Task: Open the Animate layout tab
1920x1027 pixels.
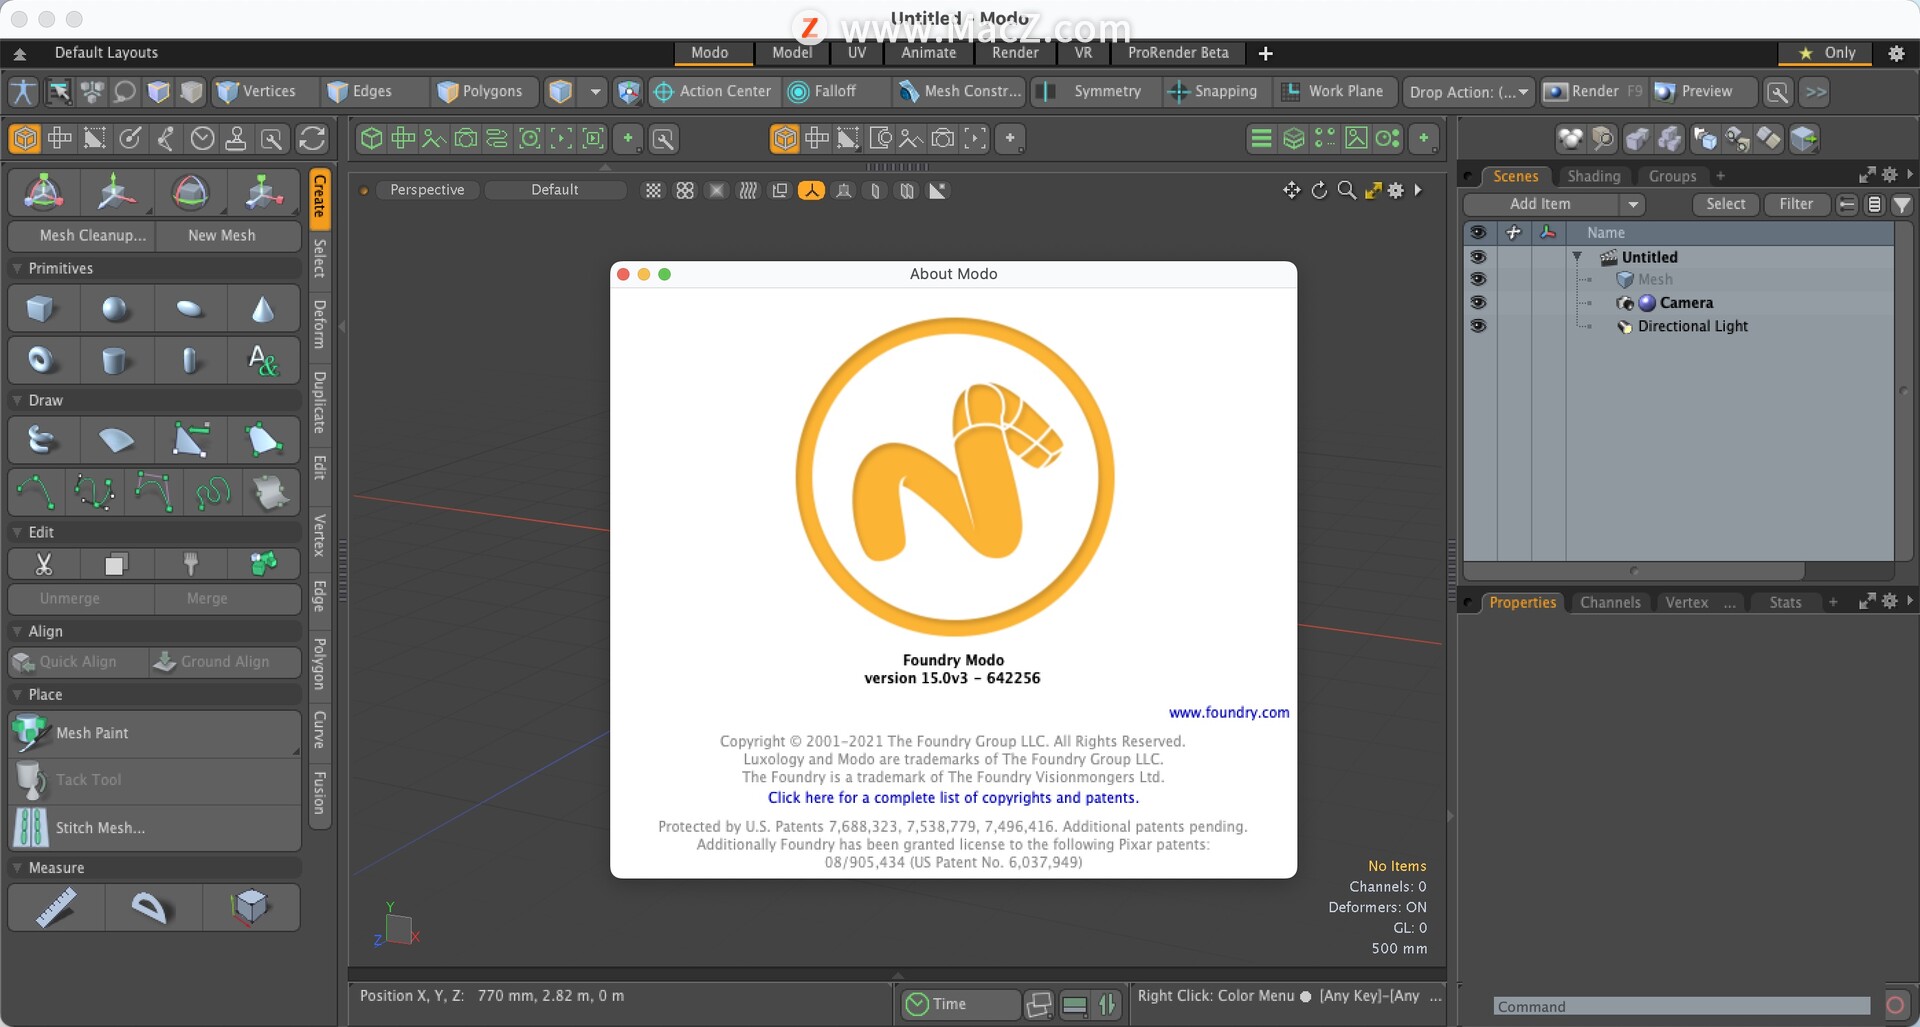Action: [x=928, y=53]
